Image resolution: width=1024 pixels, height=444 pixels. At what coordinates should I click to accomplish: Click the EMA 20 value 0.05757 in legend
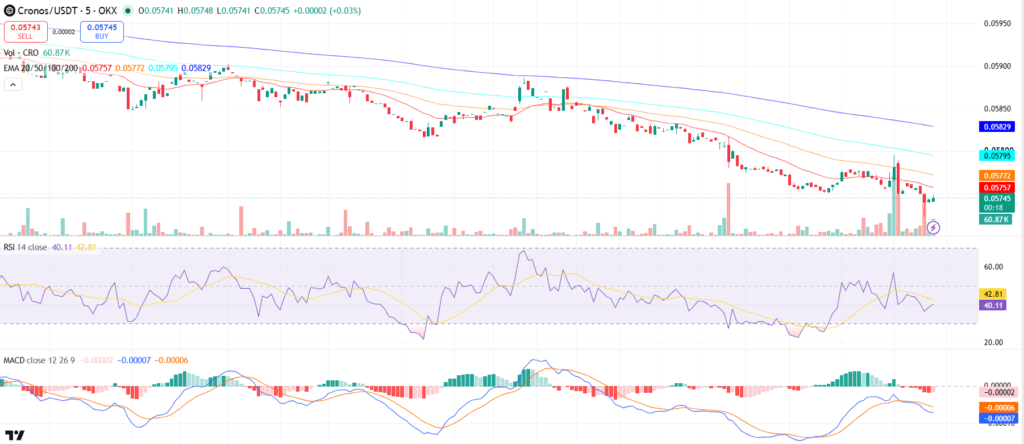[x=98, y=68]
